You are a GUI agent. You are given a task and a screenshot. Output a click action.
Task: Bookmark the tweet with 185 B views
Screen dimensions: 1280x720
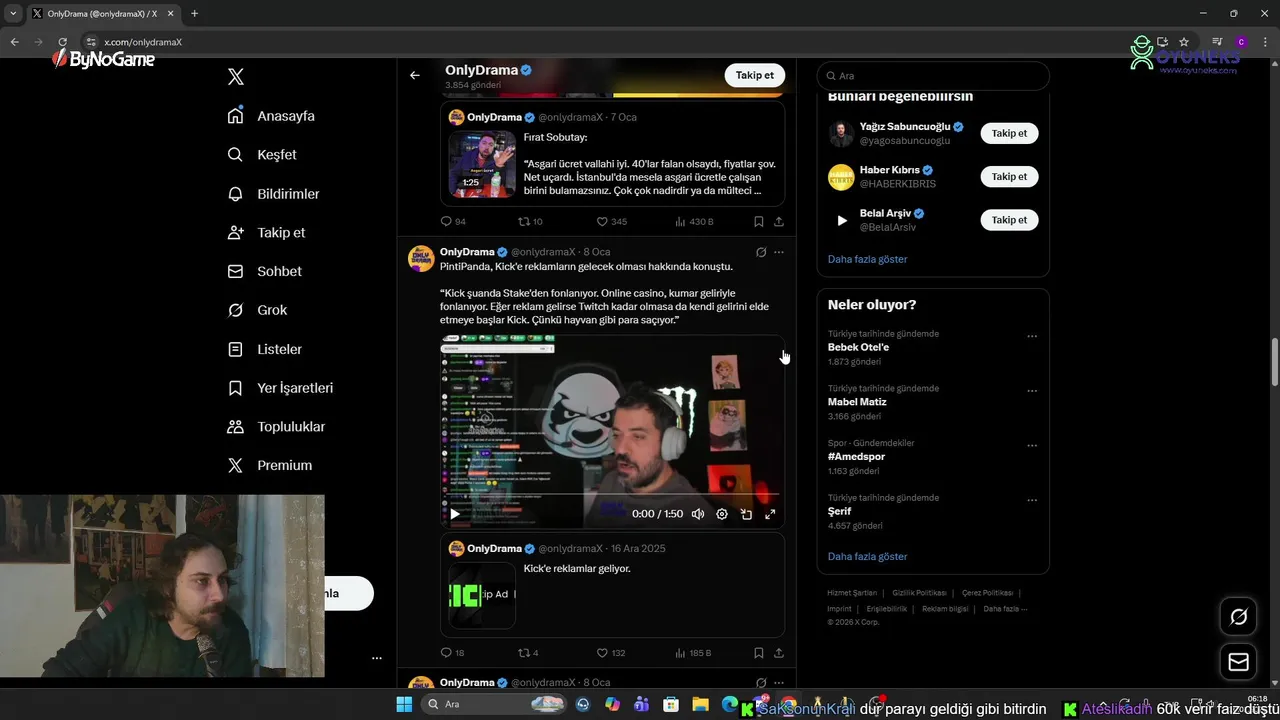(758, 653)
